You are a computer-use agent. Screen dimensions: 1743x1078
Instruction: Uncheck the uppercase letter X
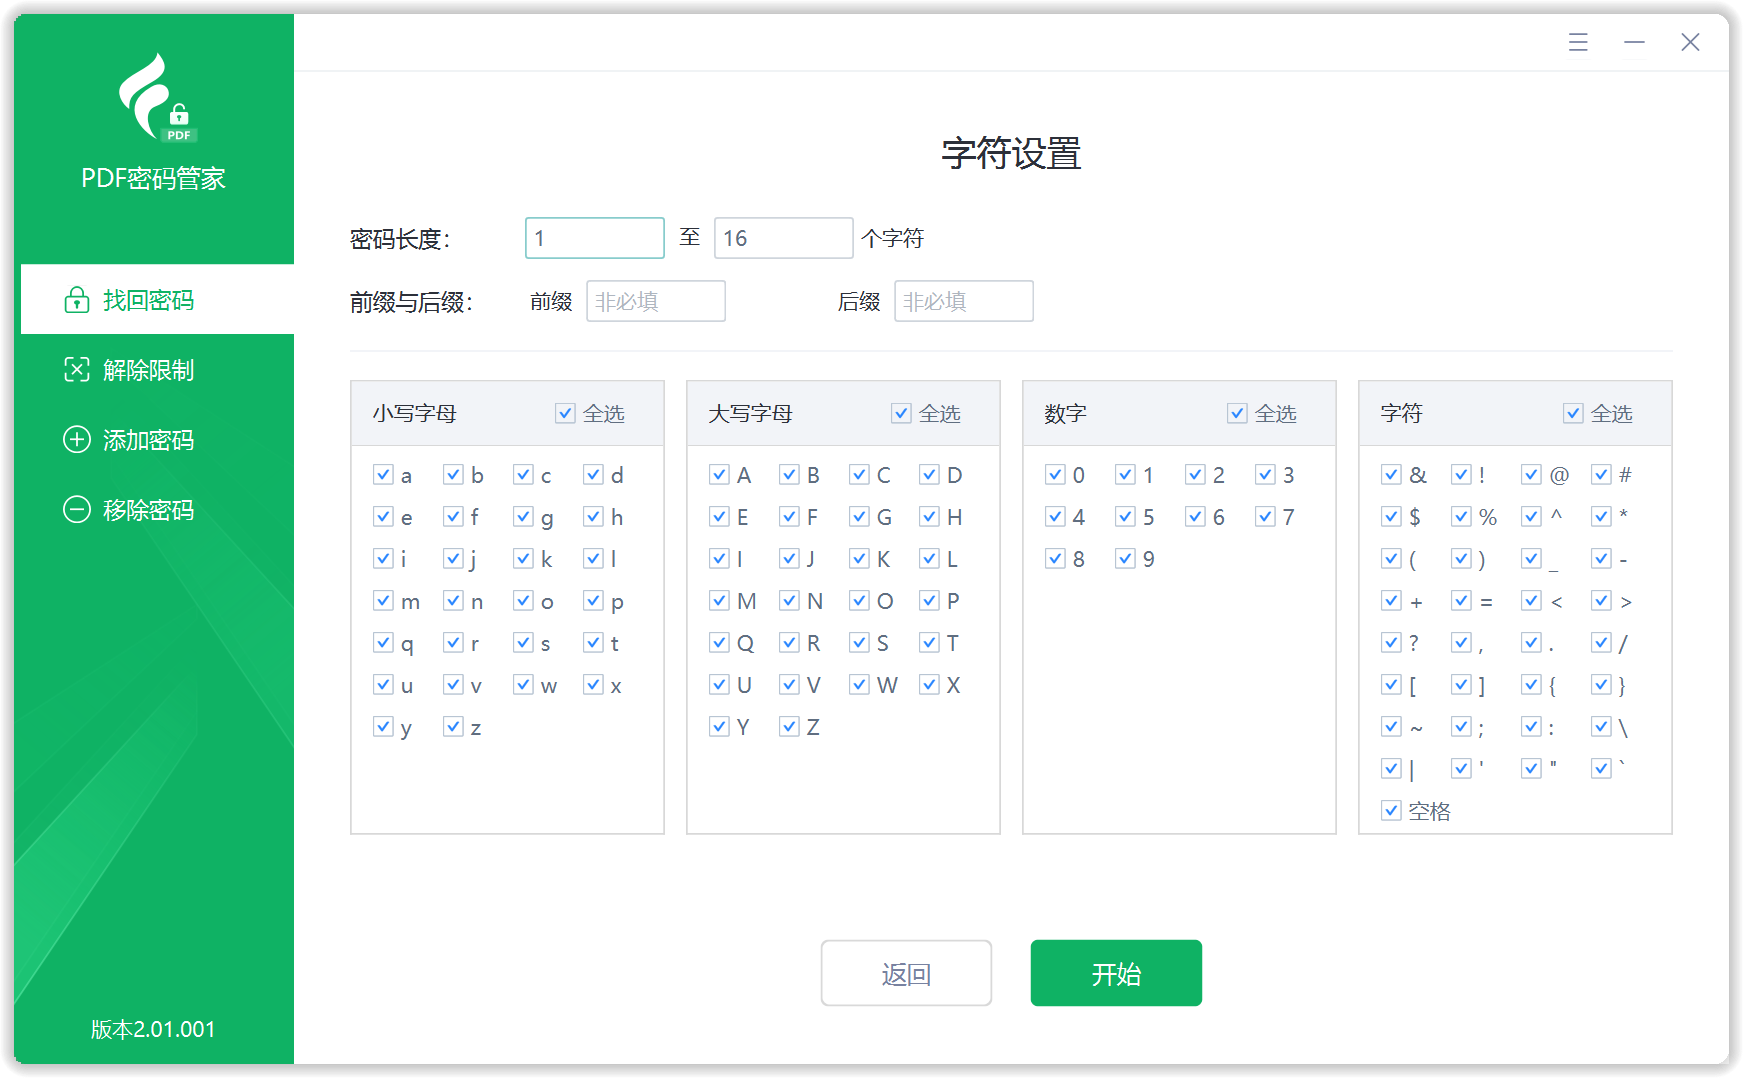click(929, 684)
